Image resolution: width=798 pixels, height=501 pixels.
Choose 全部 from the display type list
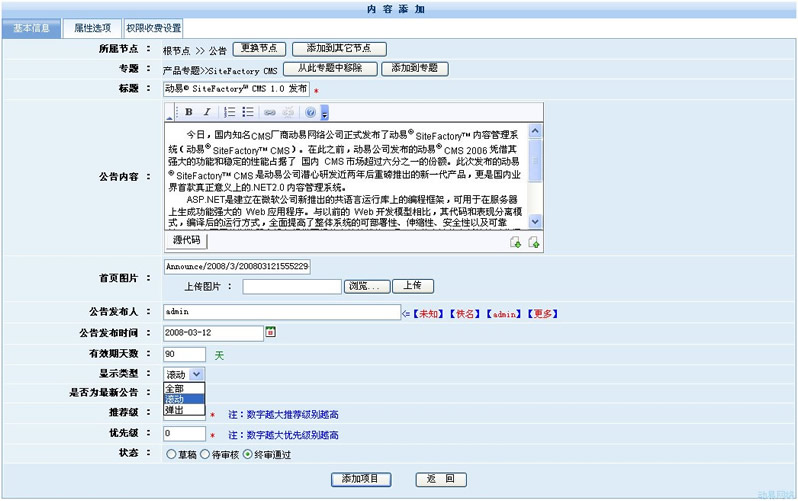click(184, 388)
